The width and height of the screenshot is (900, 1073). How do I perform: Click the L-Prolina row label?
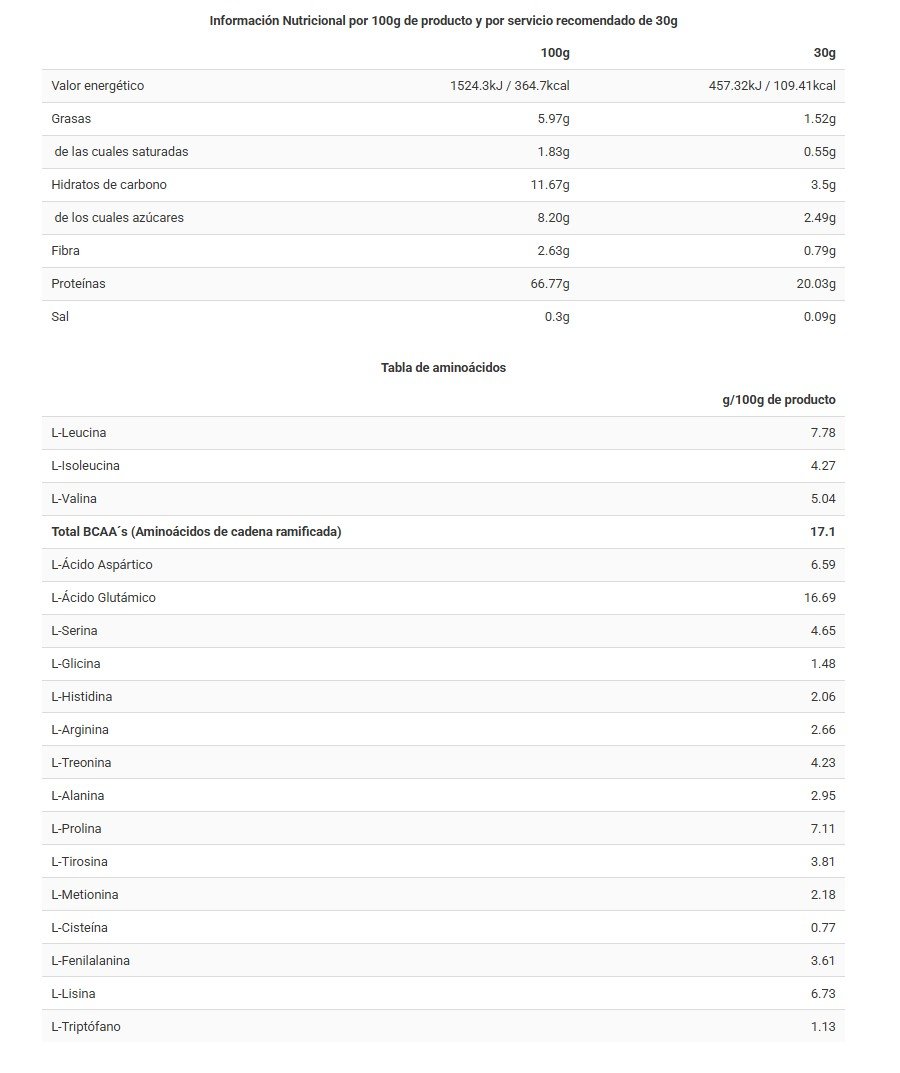coord(76,829)
